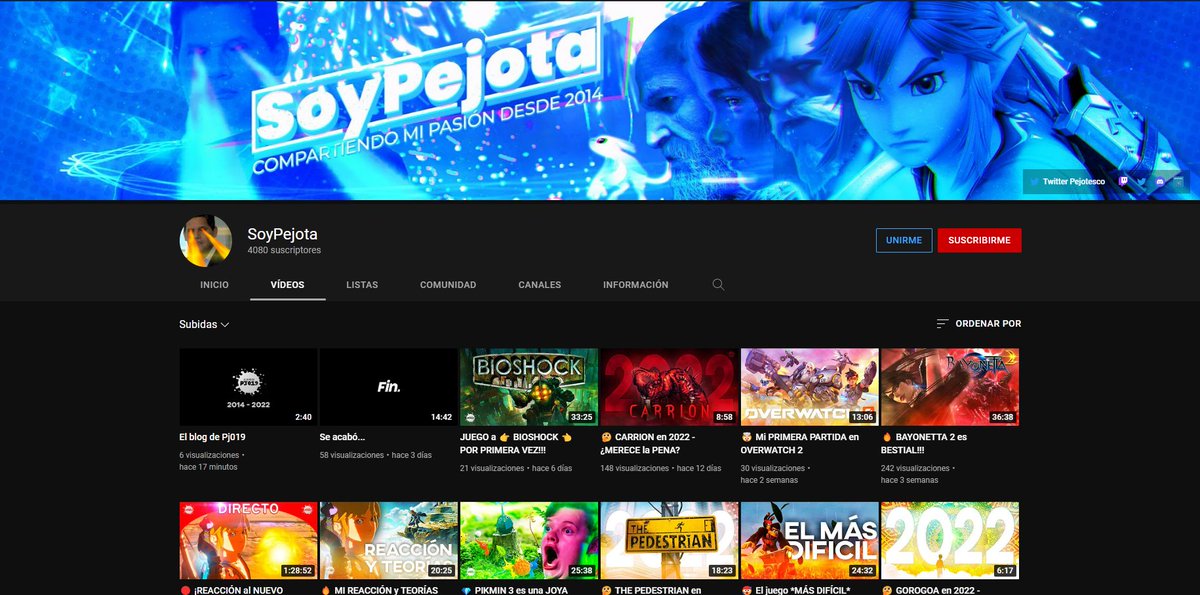
Task: Click '148 visualizaciones · hace 12 días' text
Action: pyautogui.click(x=661, y=467)
